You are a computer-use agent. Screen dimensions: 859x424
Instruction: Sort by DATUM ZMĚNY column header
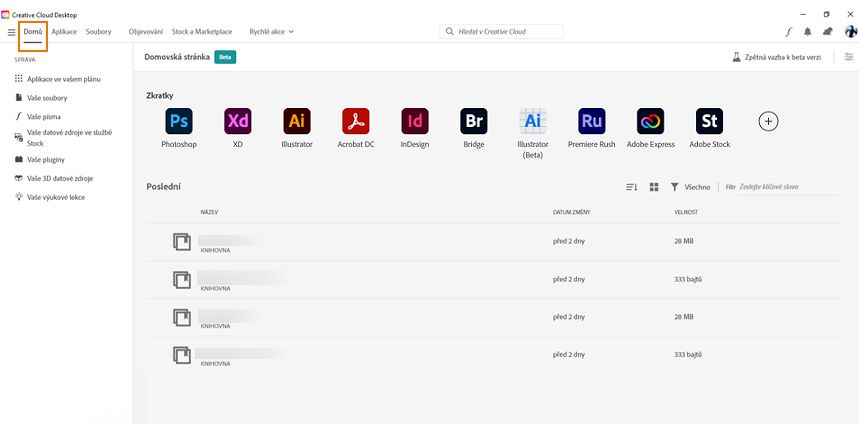click(571, 212)
